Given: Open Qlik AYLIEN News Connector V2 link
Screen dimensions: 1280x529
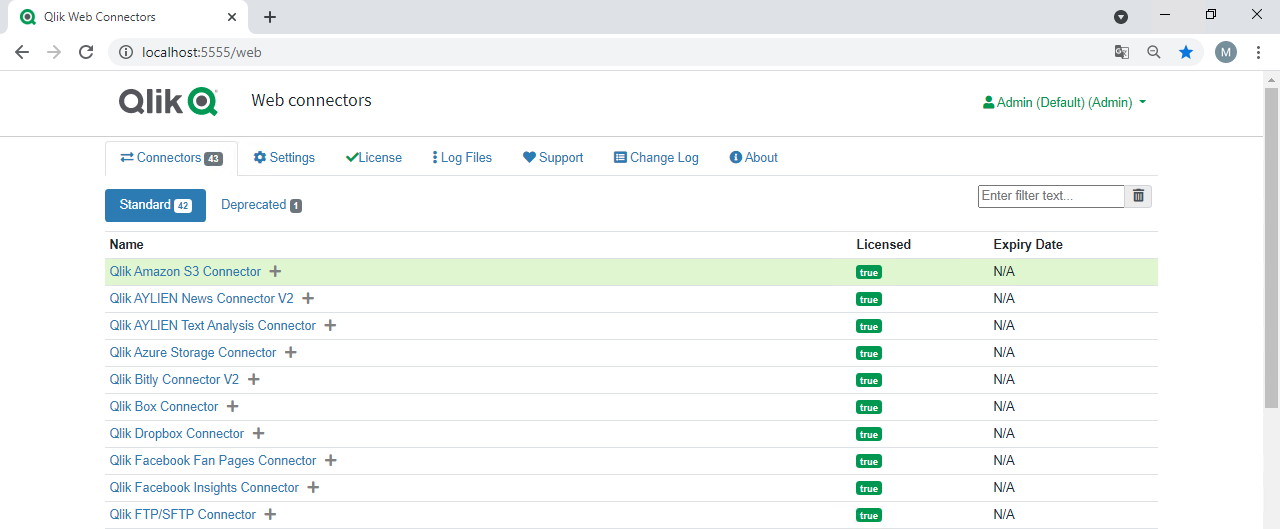Looking at the screenshot, I should click(202, 299).
